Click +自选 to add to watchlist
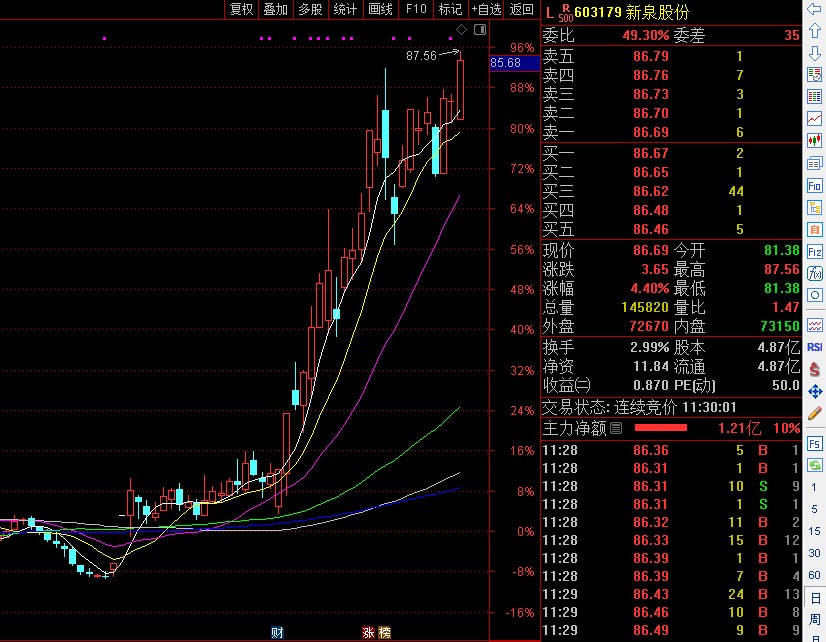 (486, 9)
